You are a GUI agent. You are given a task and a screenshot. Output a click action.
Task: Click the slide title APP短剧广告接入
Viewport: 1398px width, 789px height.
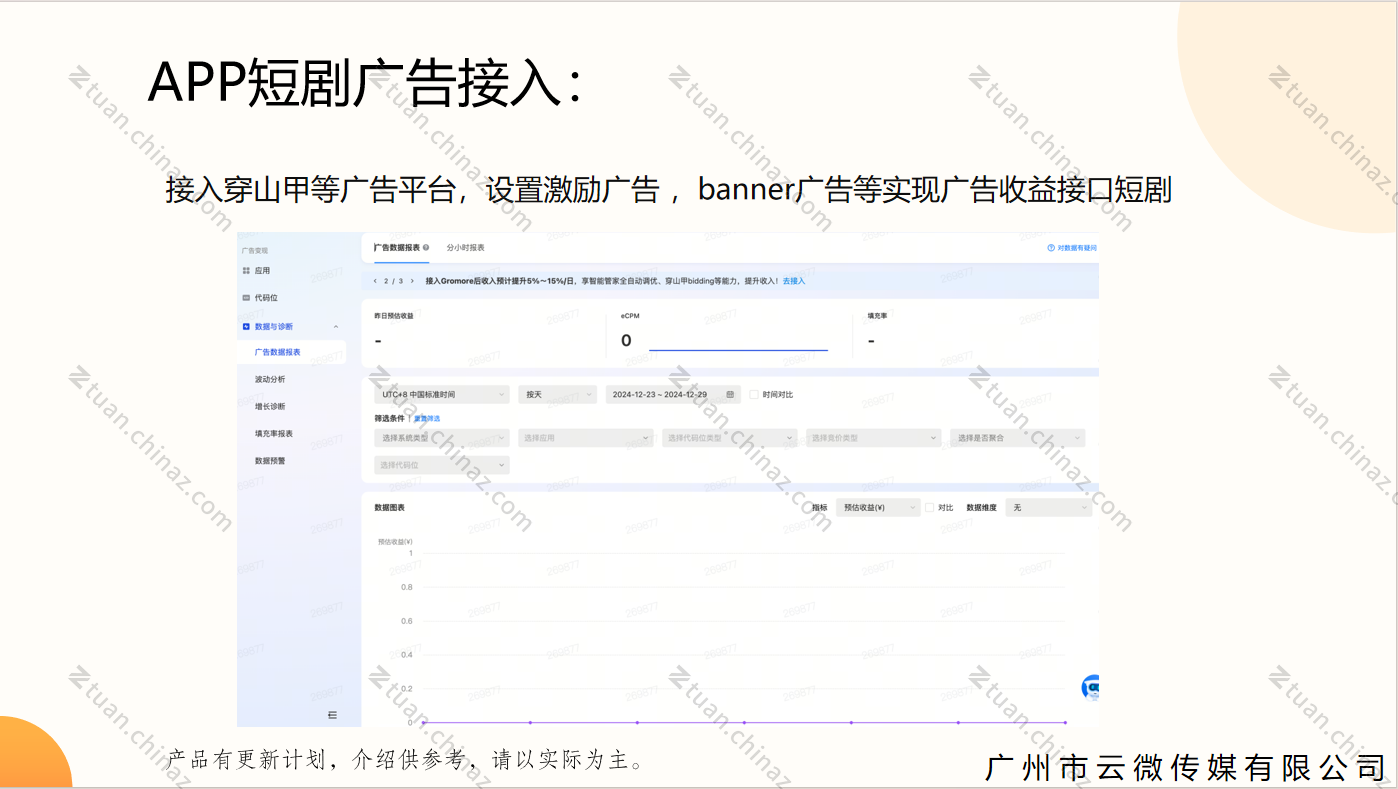[366, 83]
